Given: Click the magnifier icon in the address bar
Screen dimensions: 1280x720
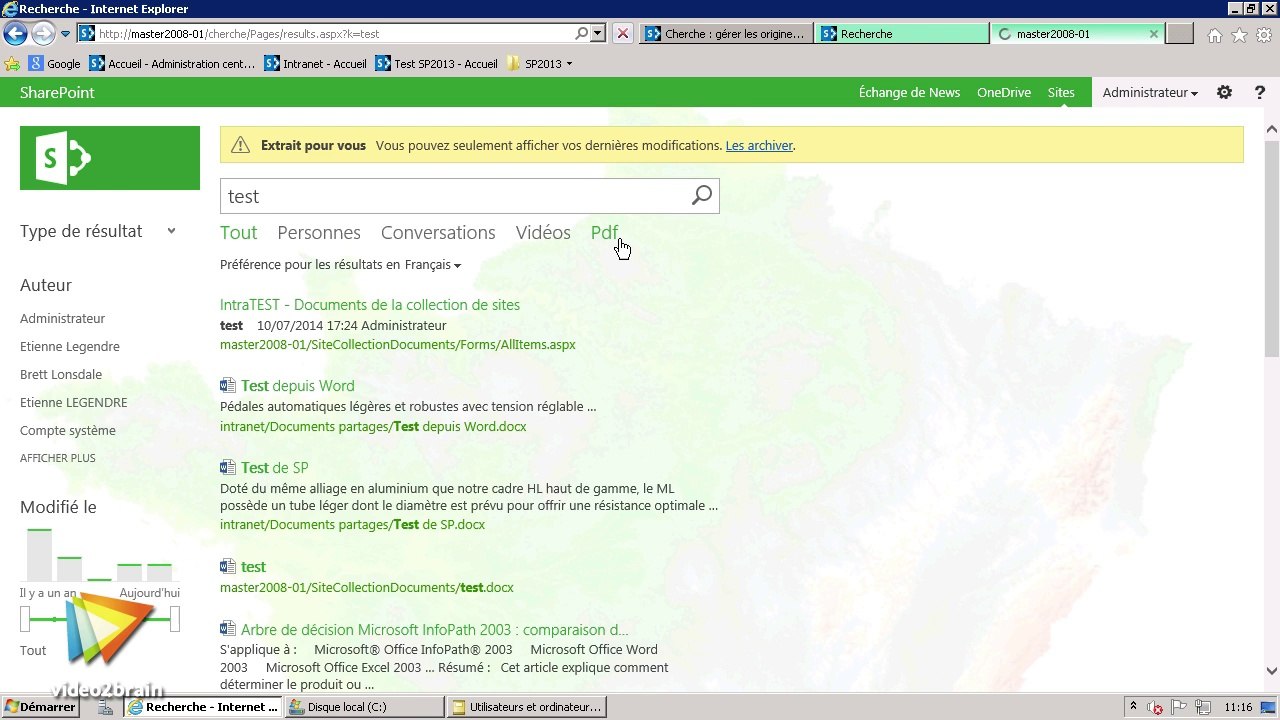Looking at the screenshot, I should point(582,34).
